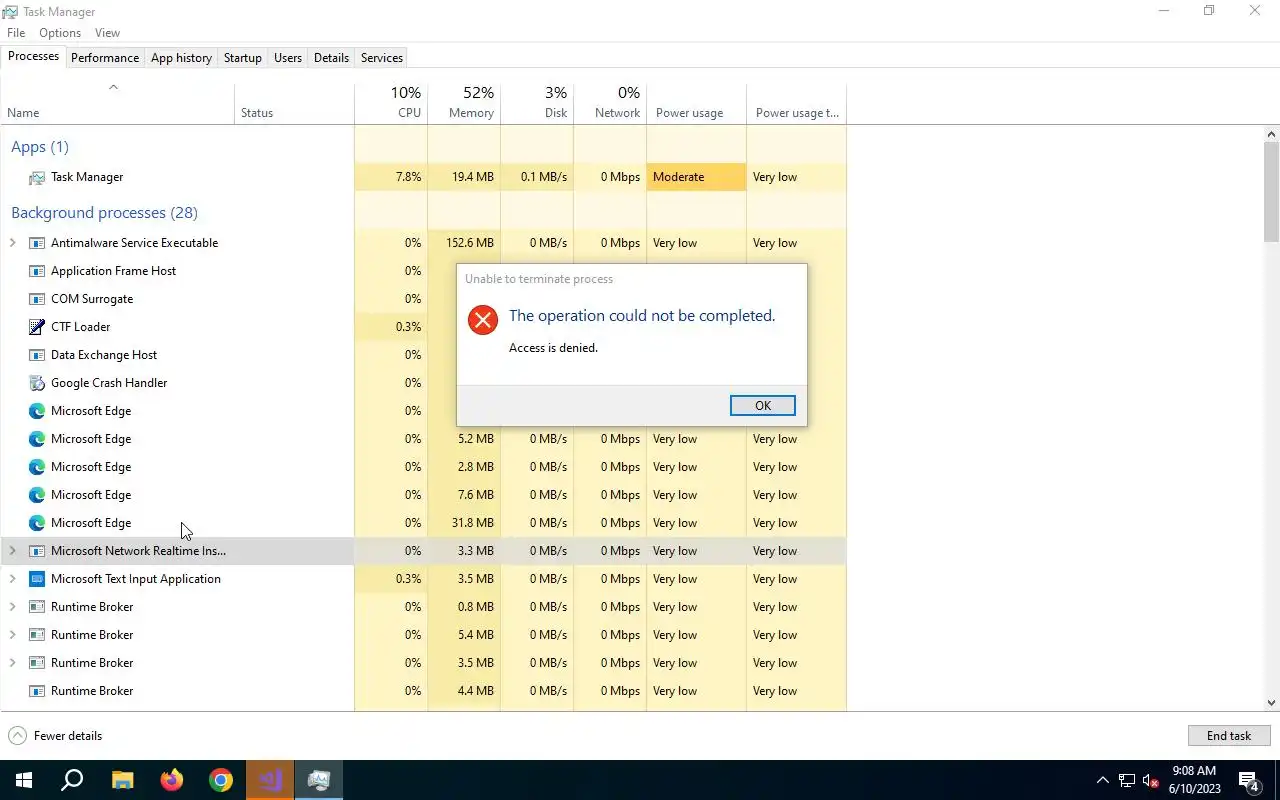Sort by the Power usage trend column header

tap(796, 102)
